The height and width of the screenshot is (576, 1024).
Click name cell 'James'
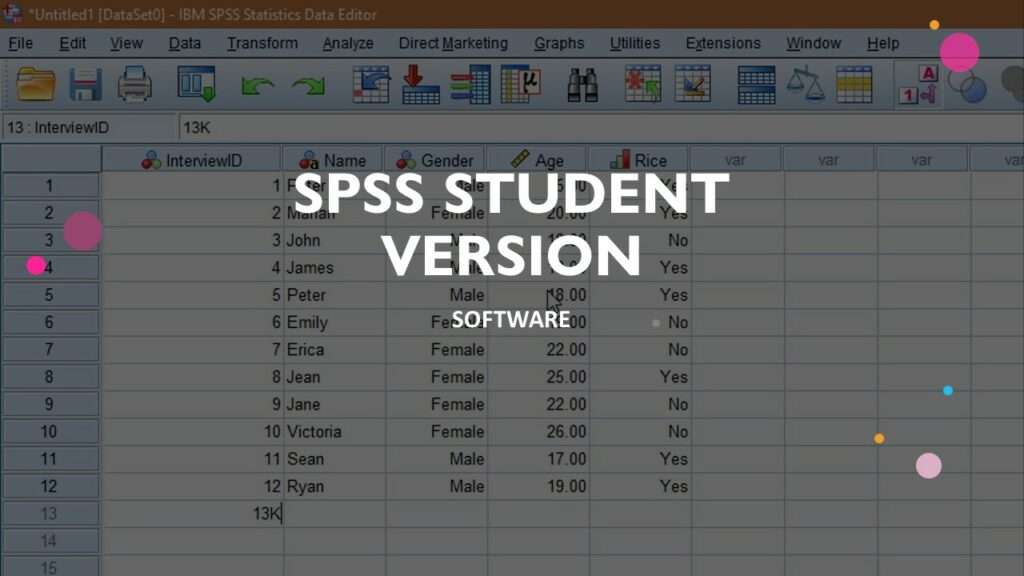(334, 268)
